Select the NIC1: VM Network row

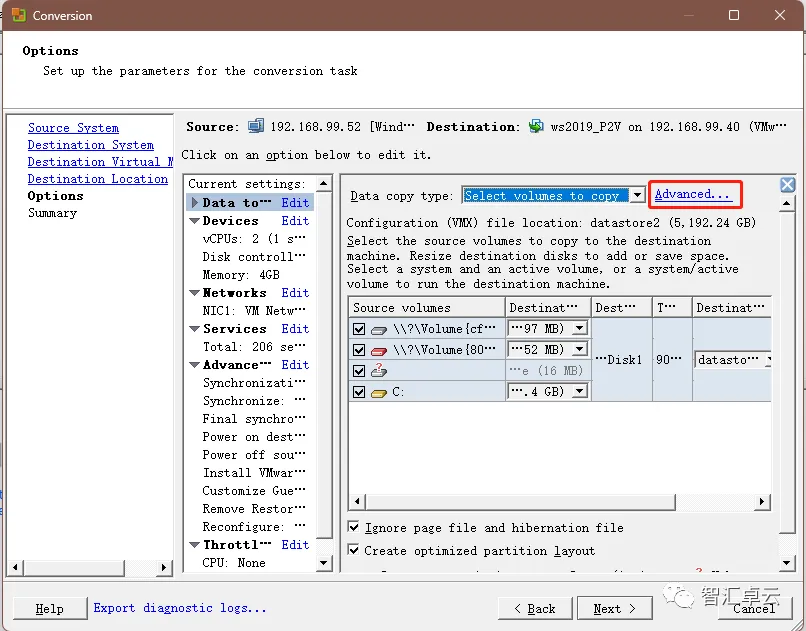point(254,311)
